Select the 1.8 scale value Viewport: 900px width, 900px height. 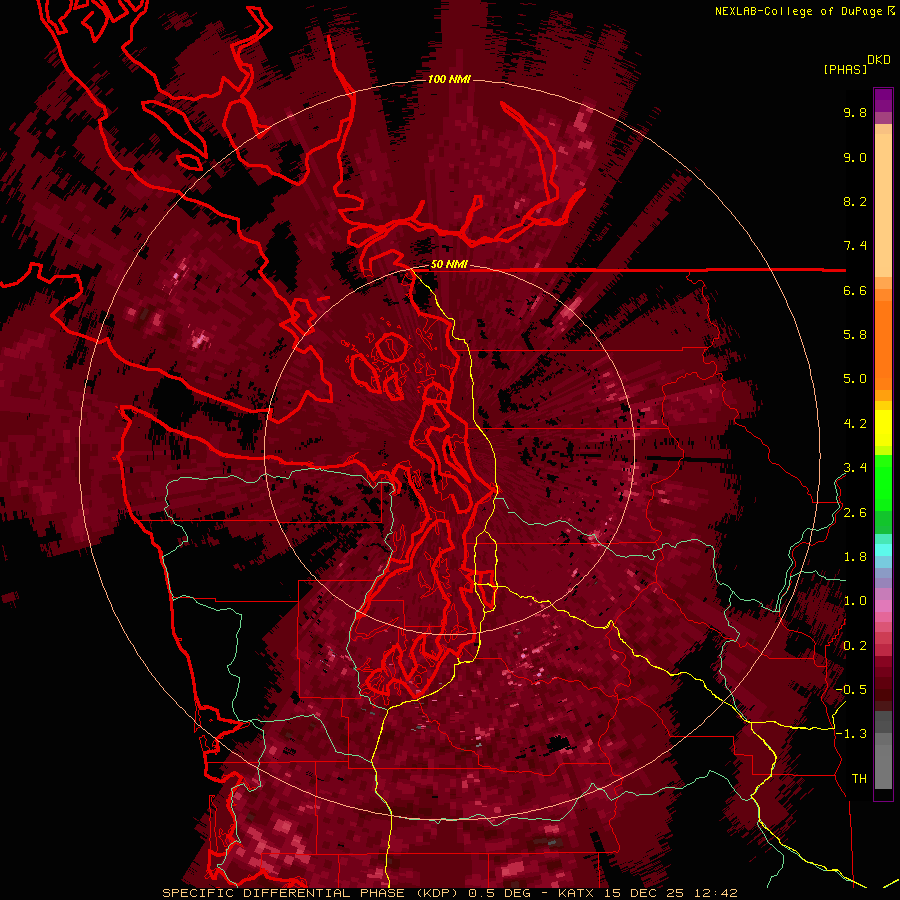click(x=855, y=557)
